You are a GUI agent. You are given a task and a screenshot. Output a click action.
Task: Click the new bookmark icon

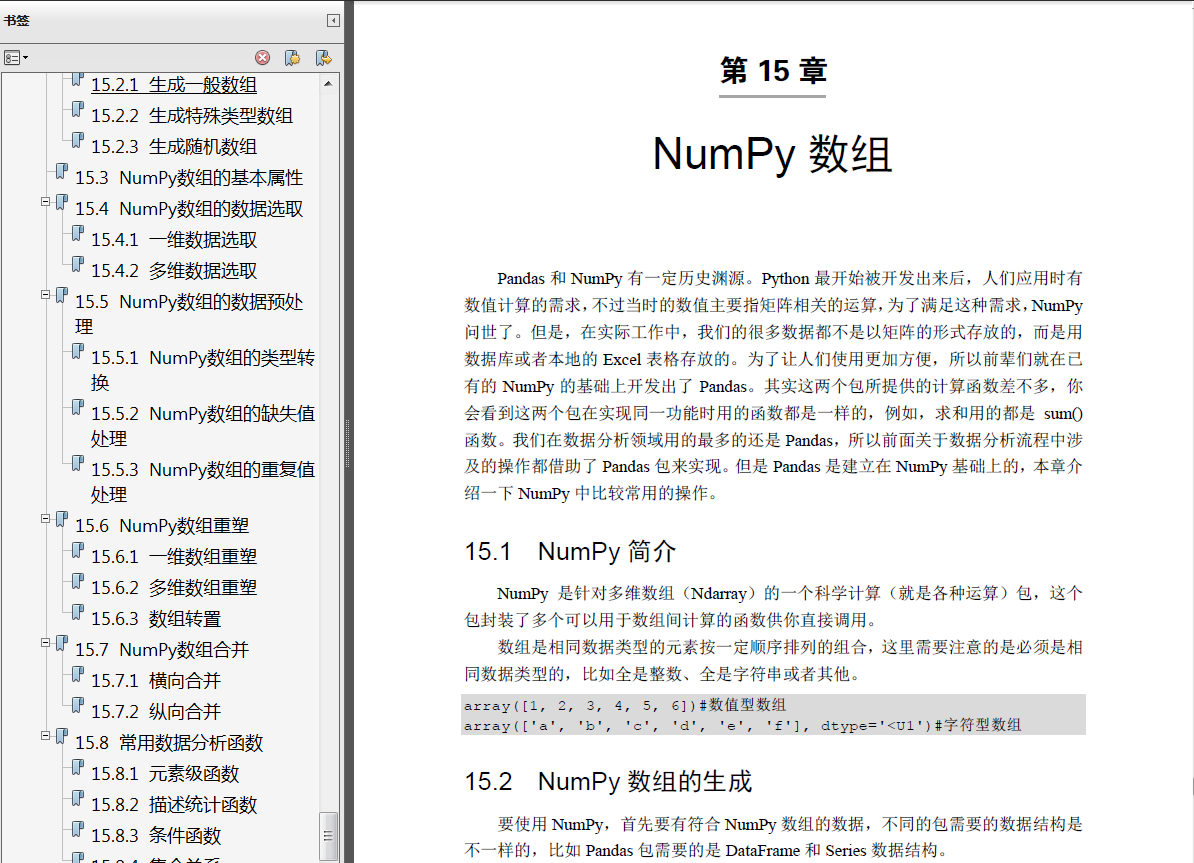pos(292,58)
